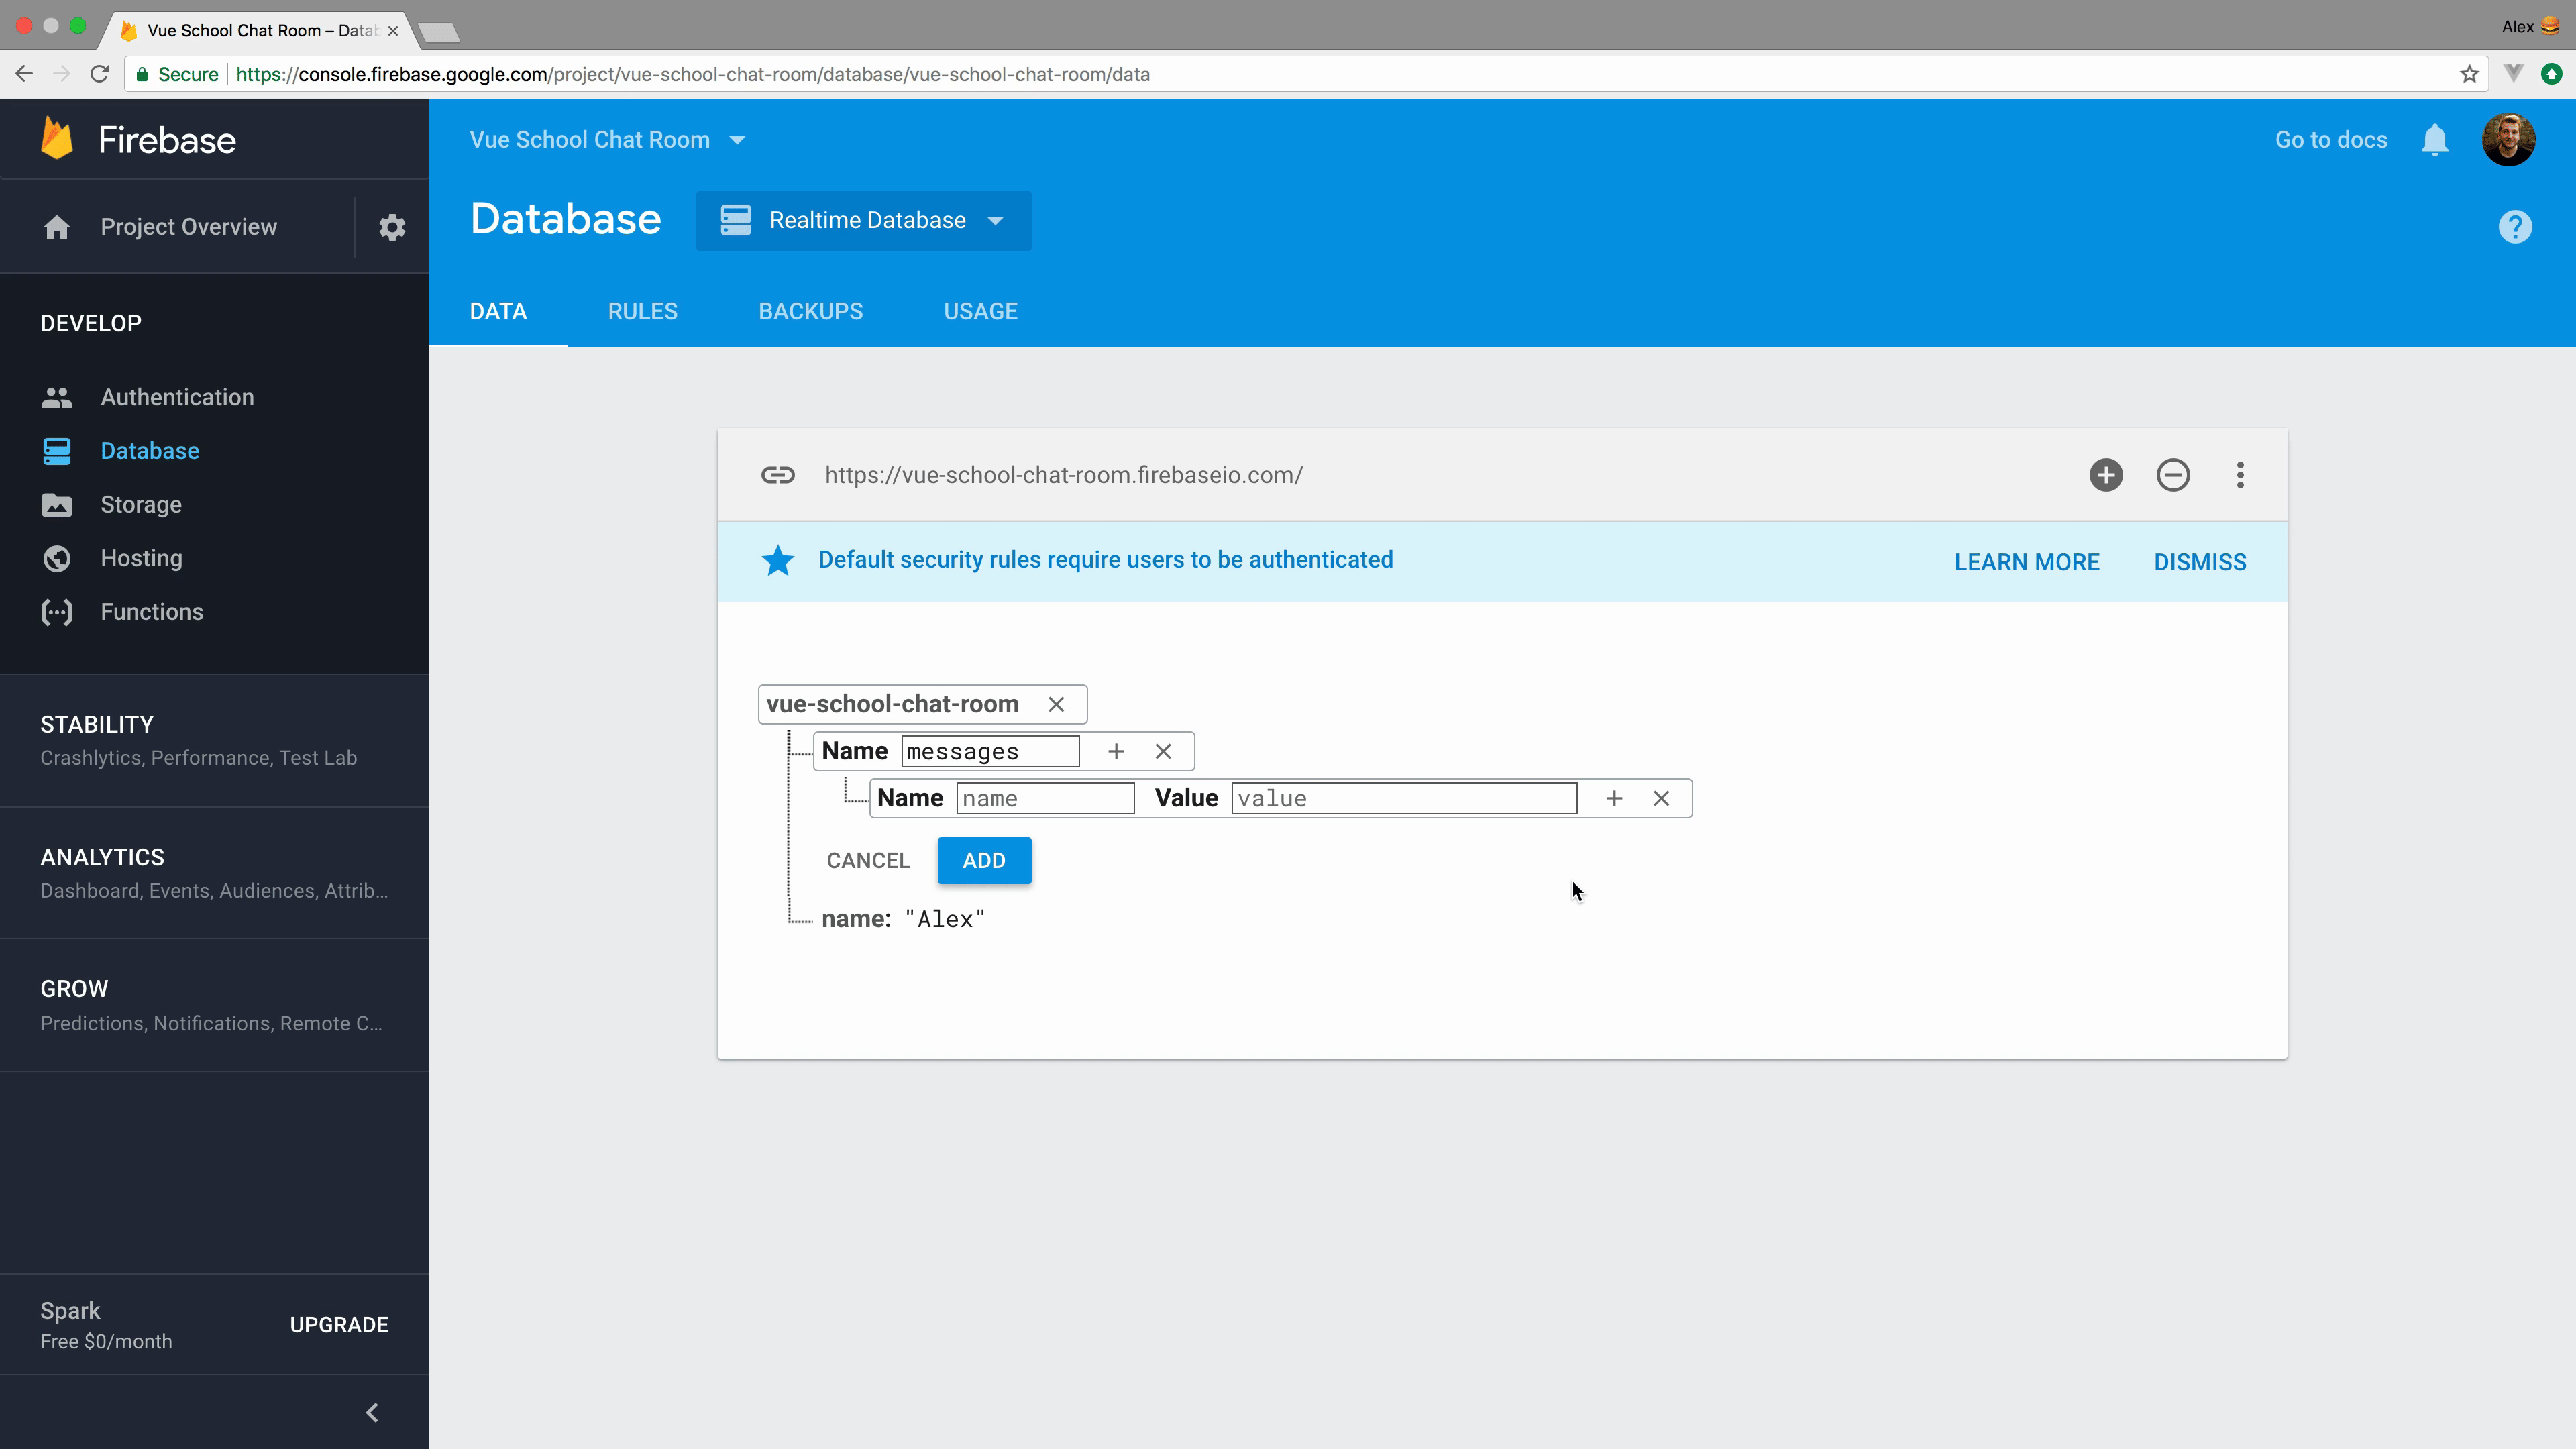Focus the messages name input field
Screen dimensions: 2576x1449
click(990, 751)
